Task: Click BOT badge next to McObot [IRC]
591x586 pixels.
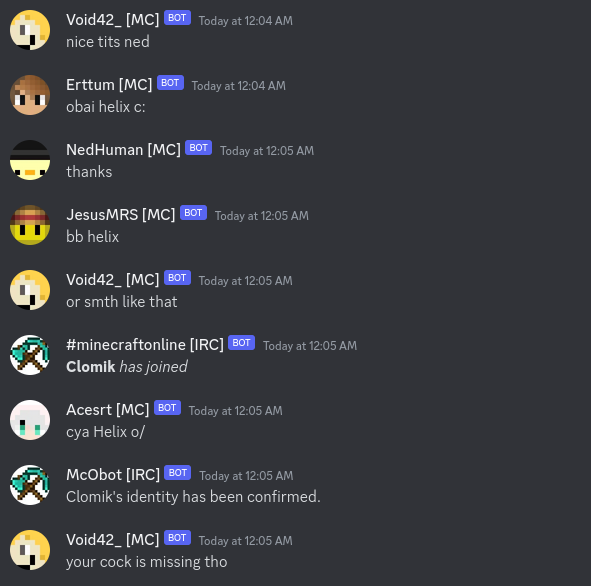Action: pyautogui.click(x=178, y=473)
